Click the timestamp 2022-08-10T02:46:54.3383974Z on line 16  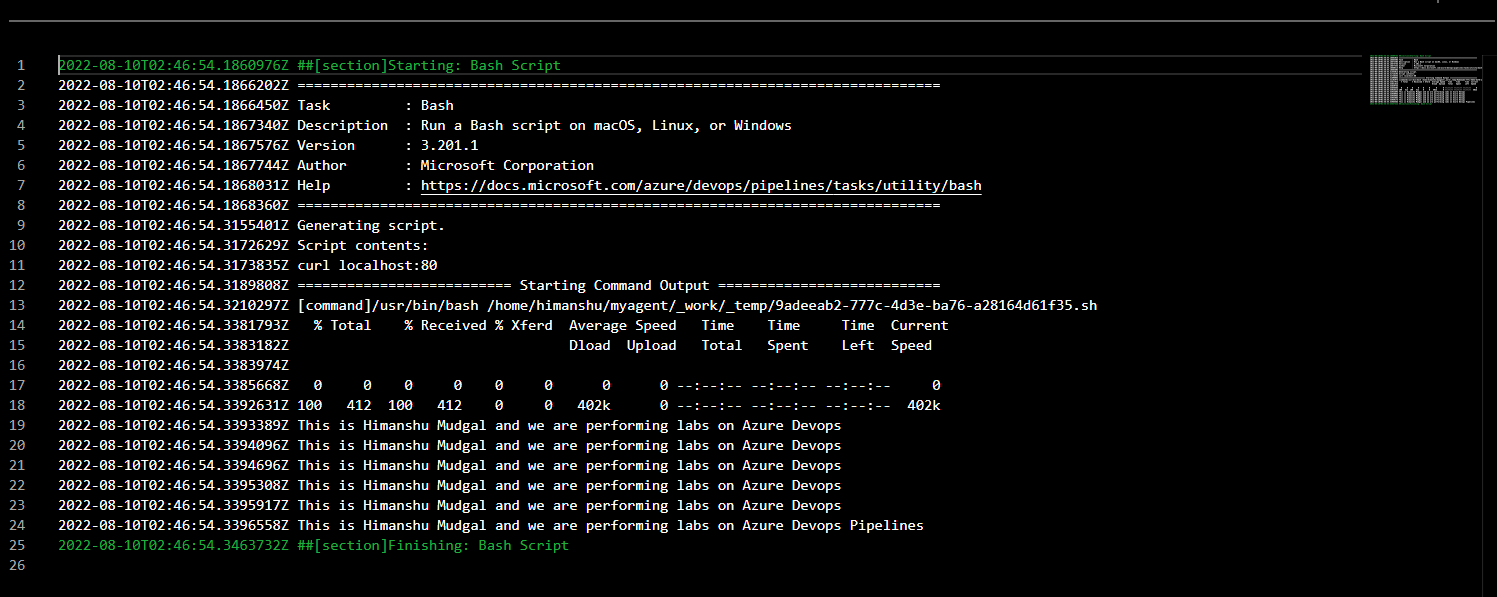pyautogui.click(x=173, y=365)
